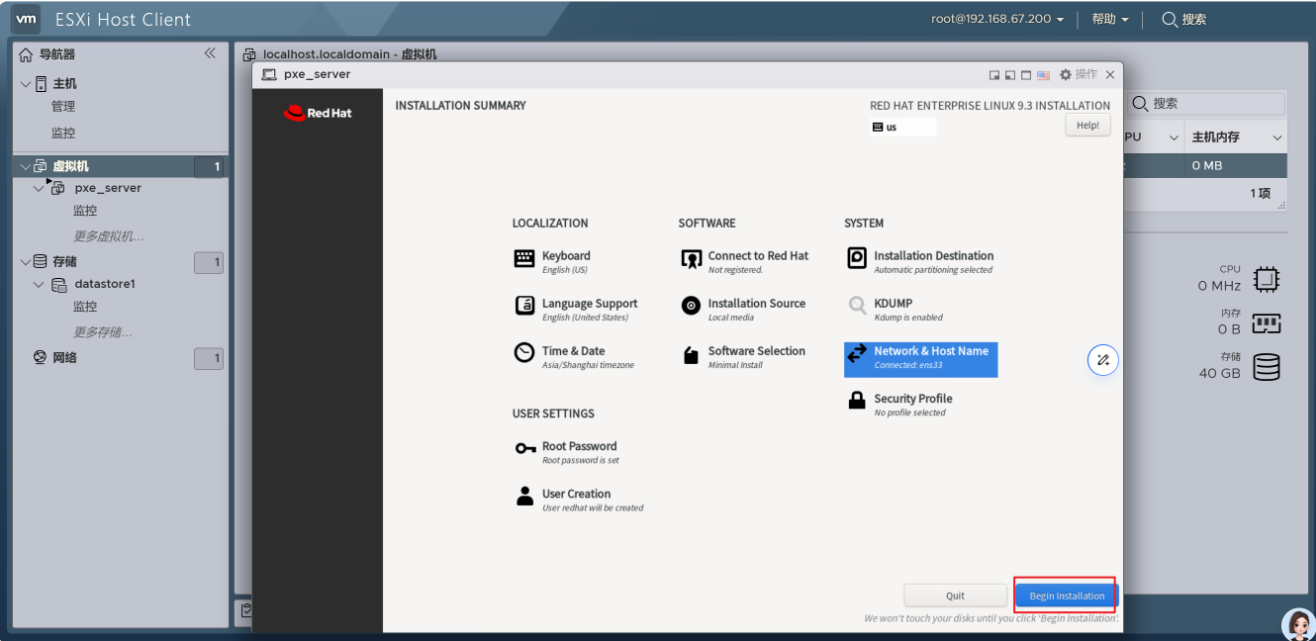The image size is (1316, 641).
Task: Open Language Support settings
Action: [x=575, y=309]
